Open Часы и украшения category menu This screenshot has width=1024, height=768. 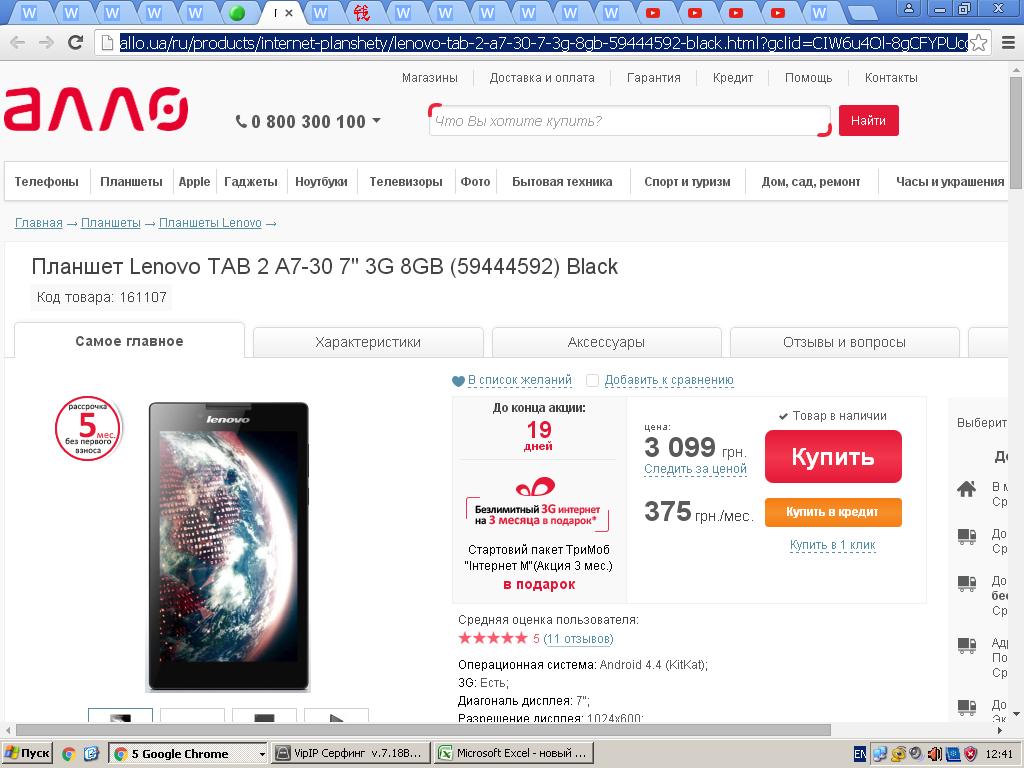pos(950,182)
